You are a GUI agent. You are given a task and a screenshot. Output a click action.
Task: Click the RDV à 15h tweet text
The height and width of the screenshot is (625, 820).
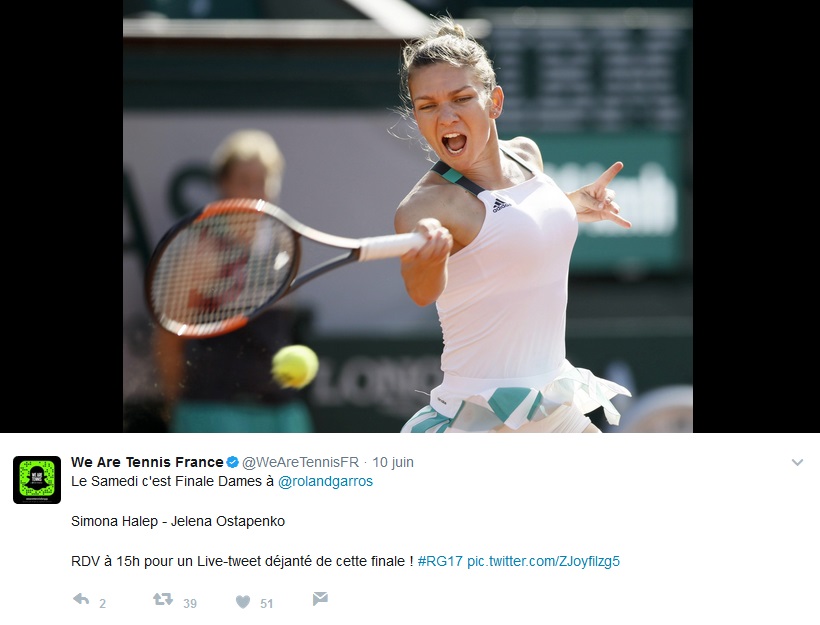[242, 561]
